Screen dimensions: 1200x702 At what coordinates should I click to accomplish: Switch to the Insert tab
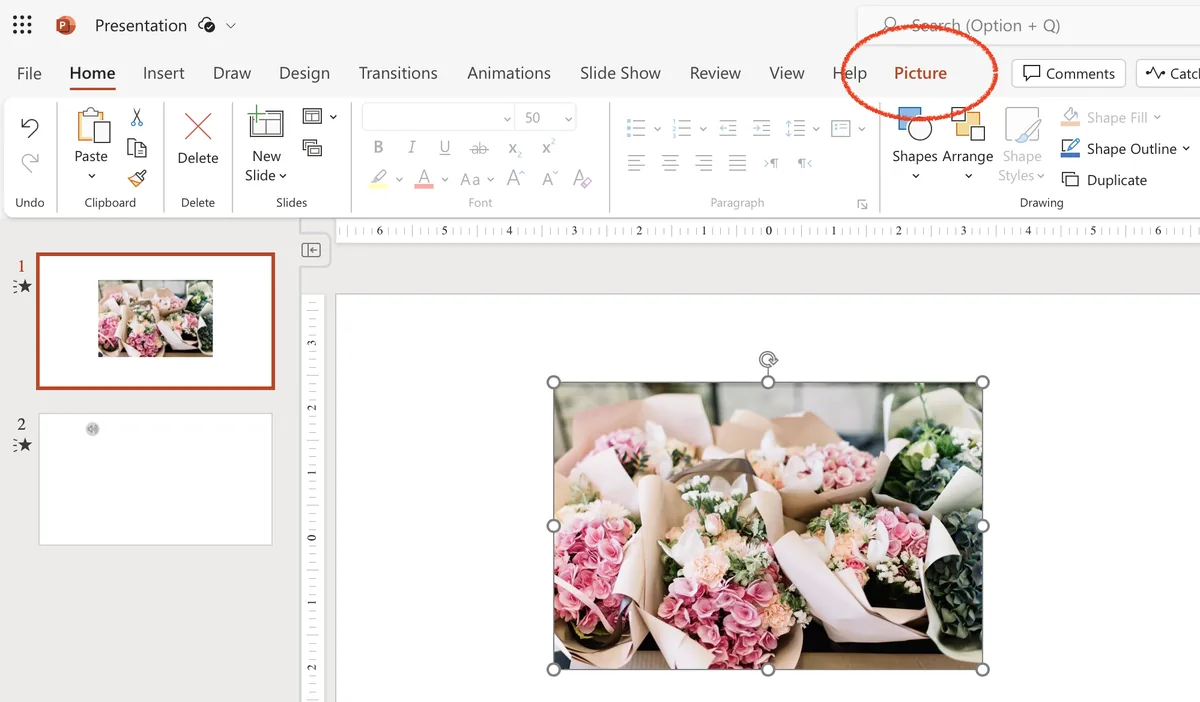[x=164, y=73]
